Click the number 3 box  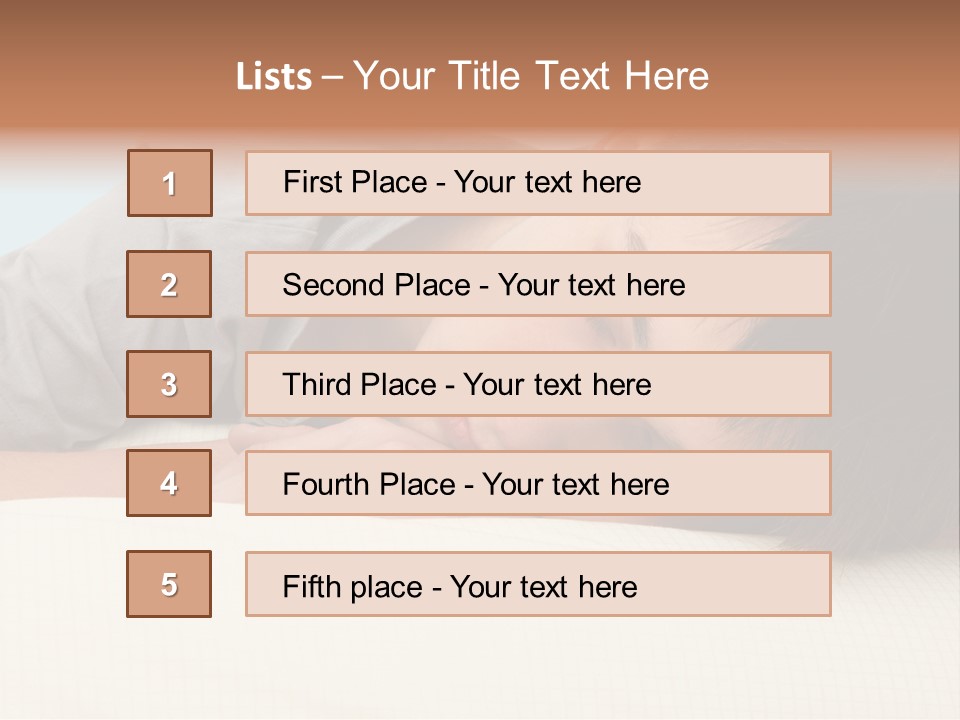click(x=169, y=384)
